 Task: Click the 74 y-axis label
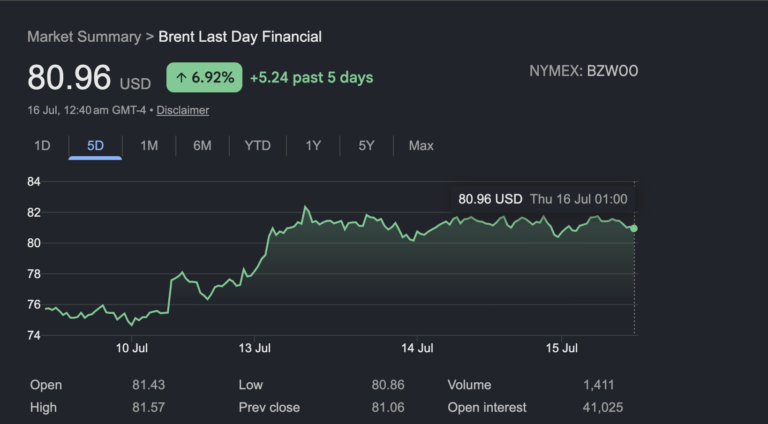coord(34,335)
